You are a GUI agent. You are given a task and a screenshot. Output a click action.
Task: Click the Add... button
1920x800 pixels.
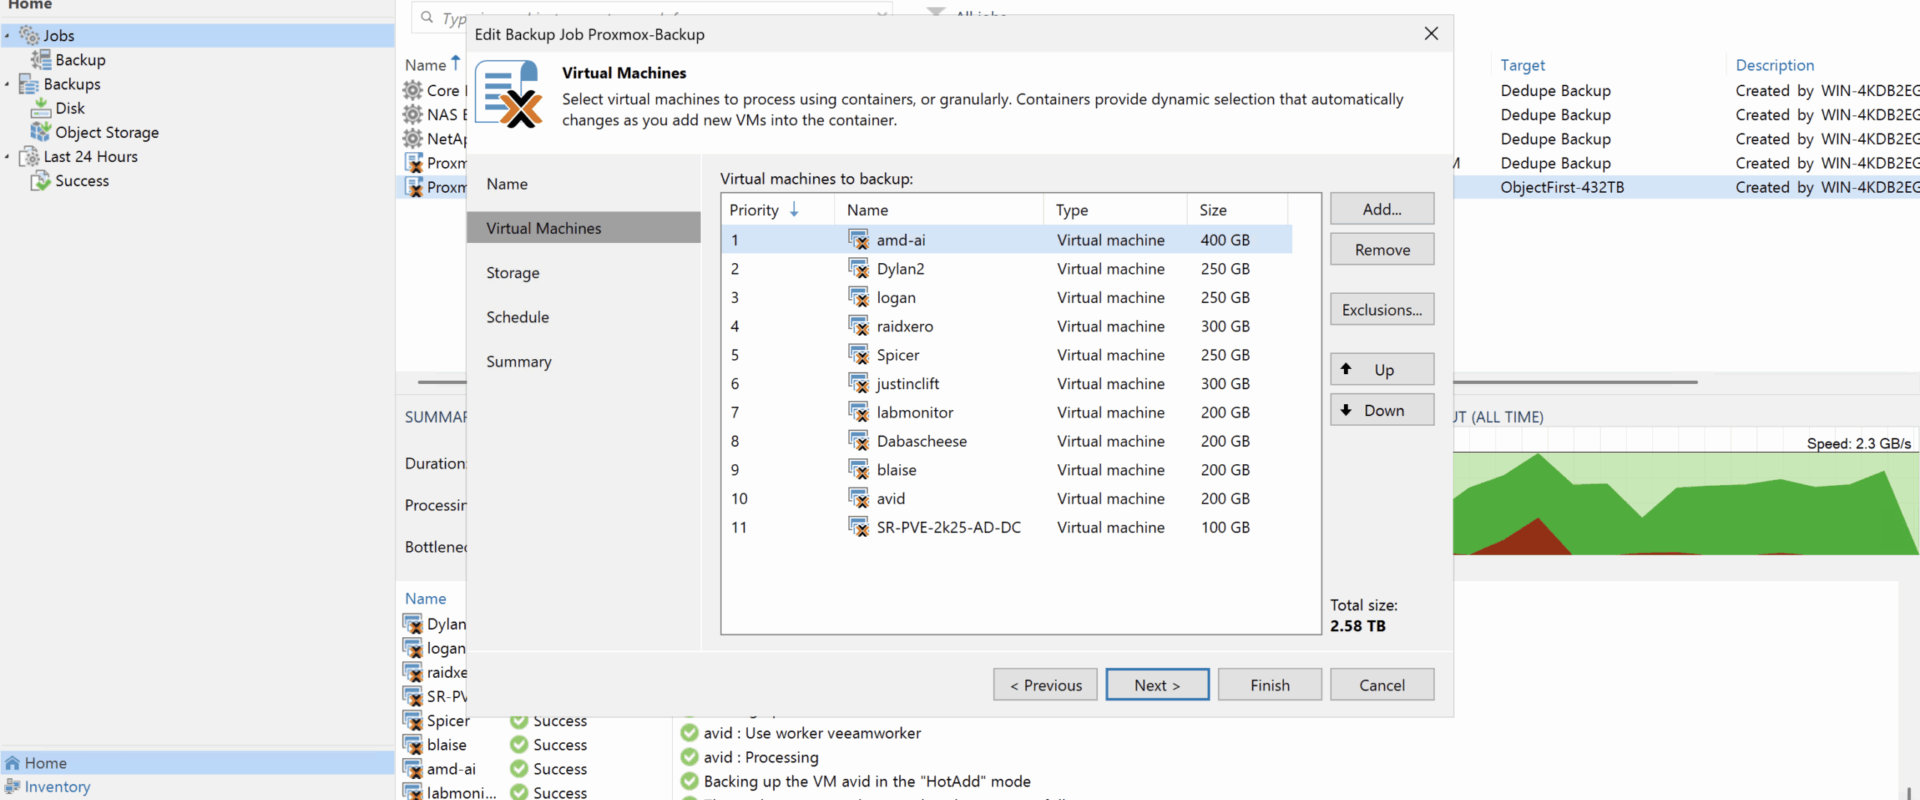[1382, 209]
